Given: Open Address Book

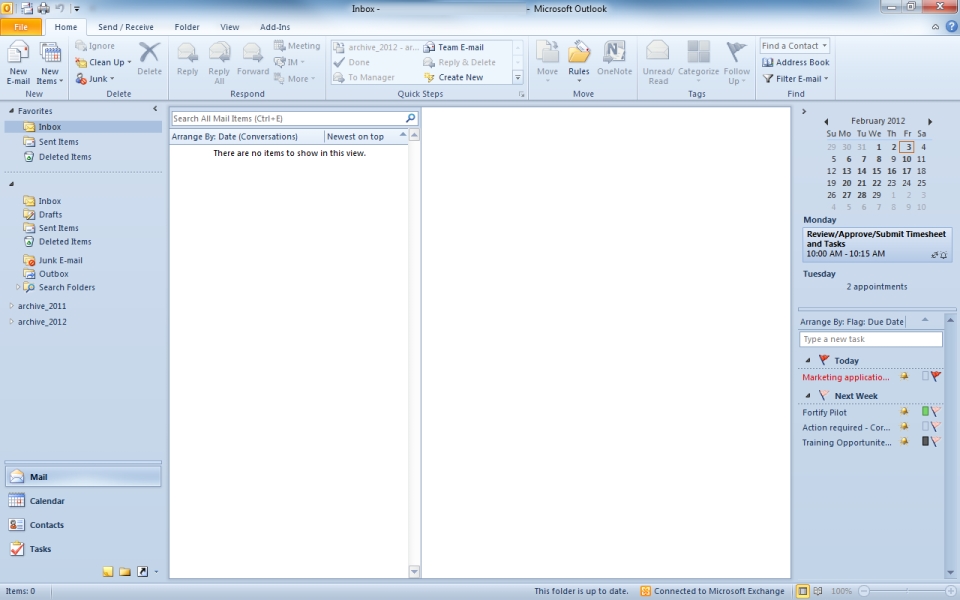Looking at the screenshot, I should (x=795, y=62).
